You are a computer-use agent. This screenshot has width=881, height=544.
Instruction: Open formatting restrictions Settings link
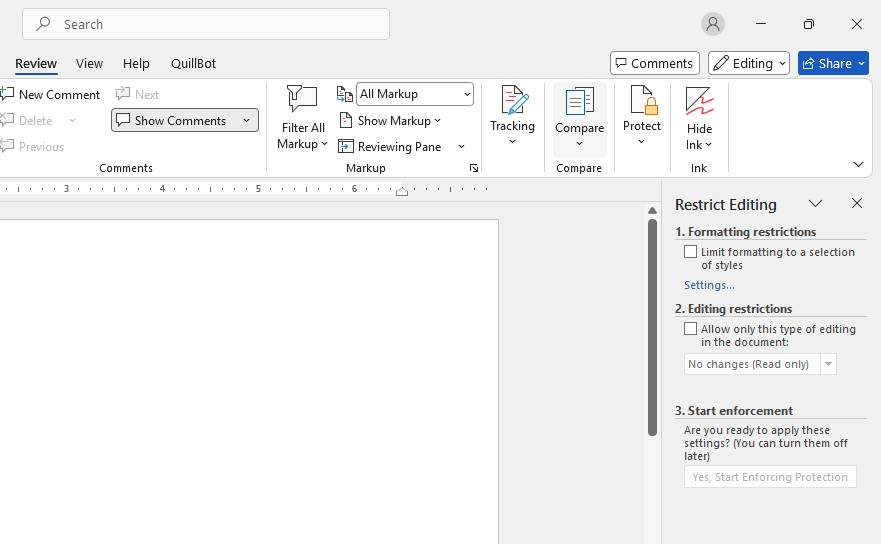(709, 285)
